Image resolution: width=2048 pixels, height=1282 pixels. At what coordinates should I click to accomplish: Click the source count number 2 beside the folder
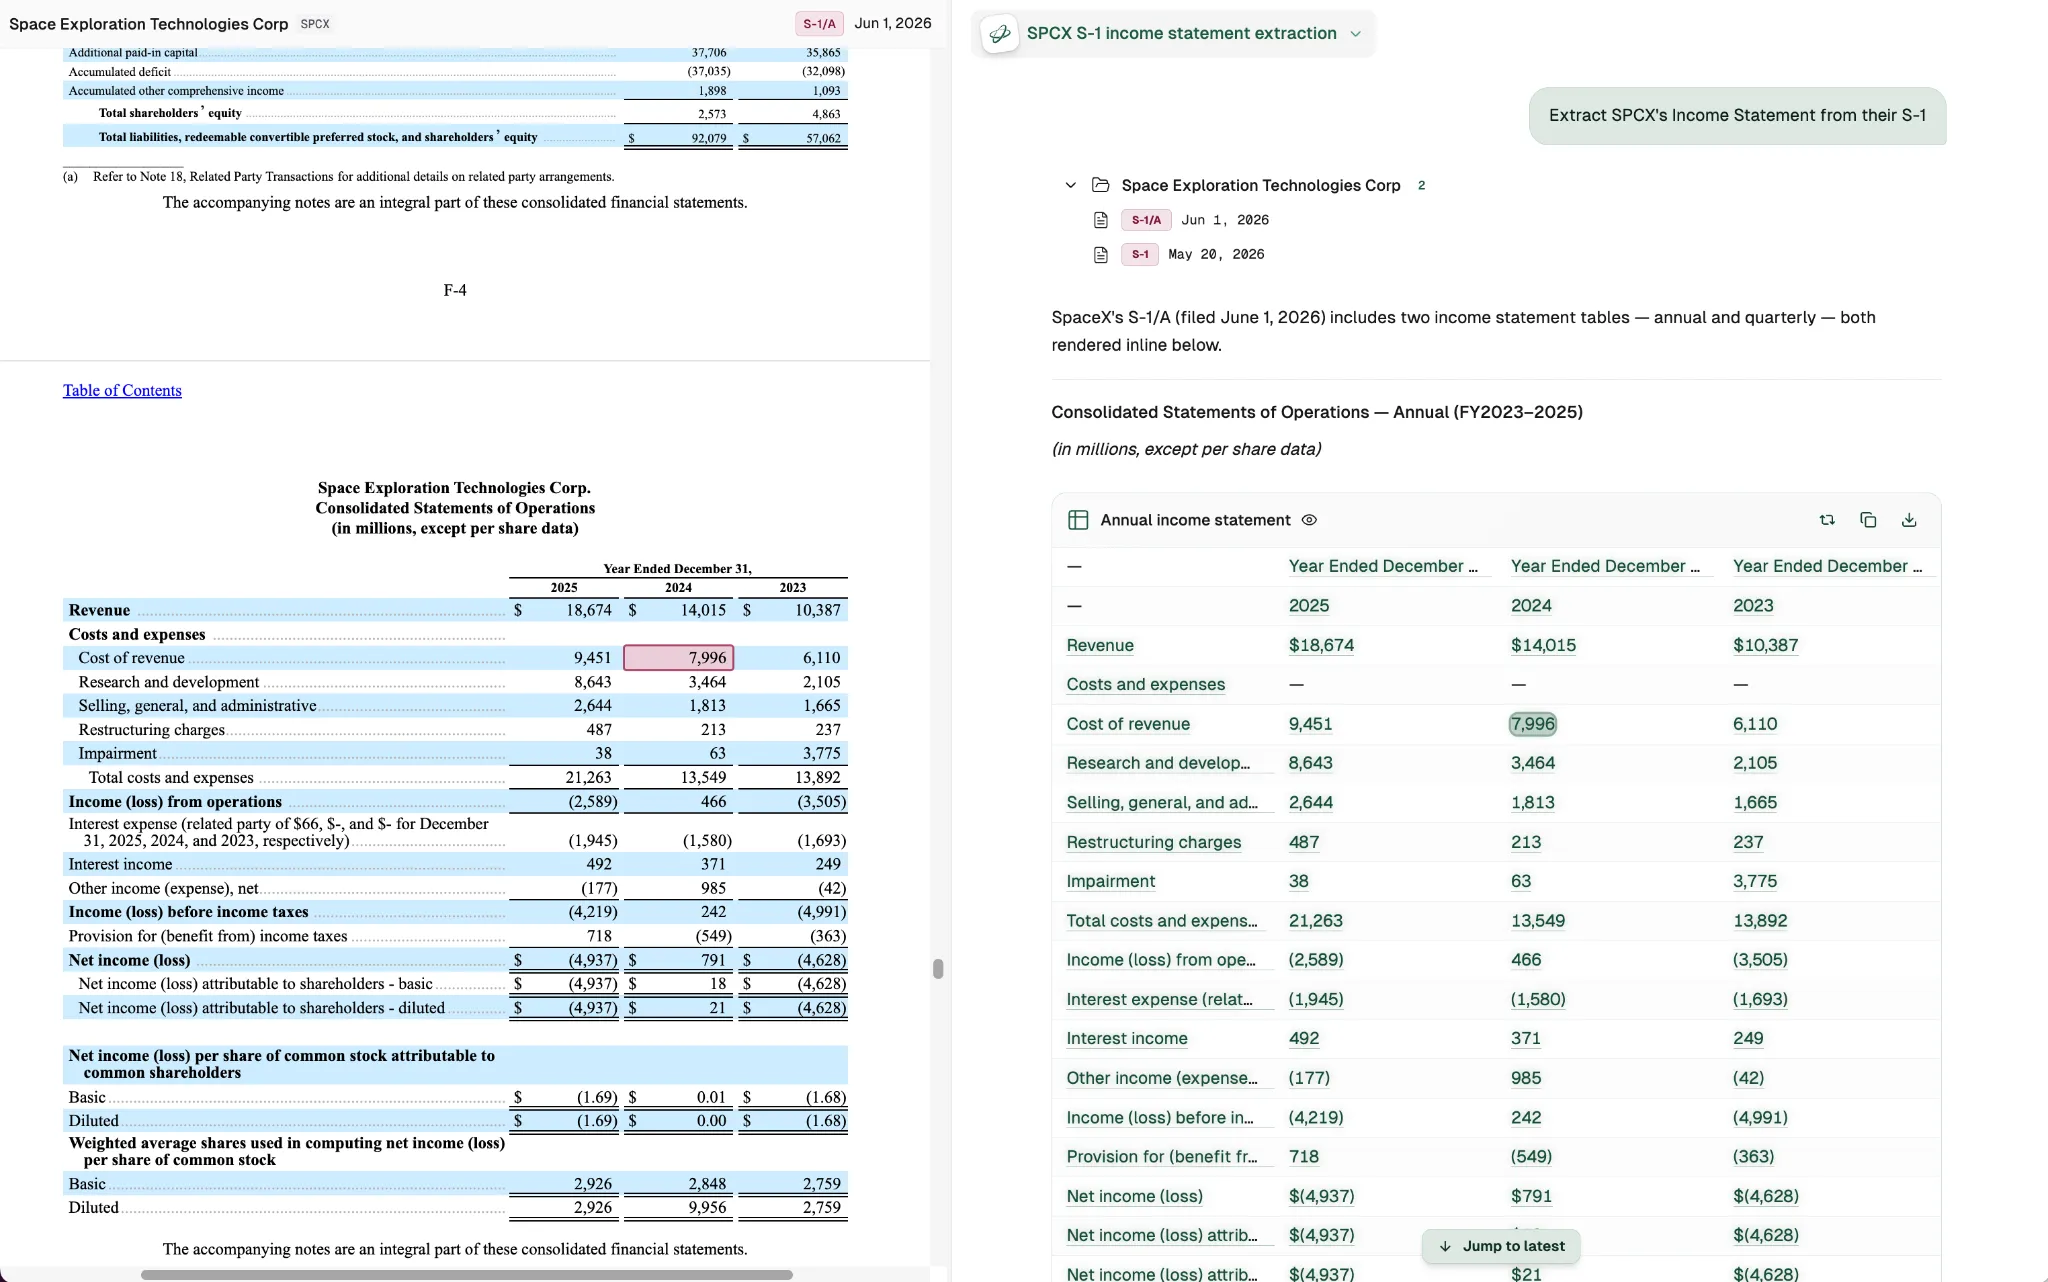[x=1421, y=185]
